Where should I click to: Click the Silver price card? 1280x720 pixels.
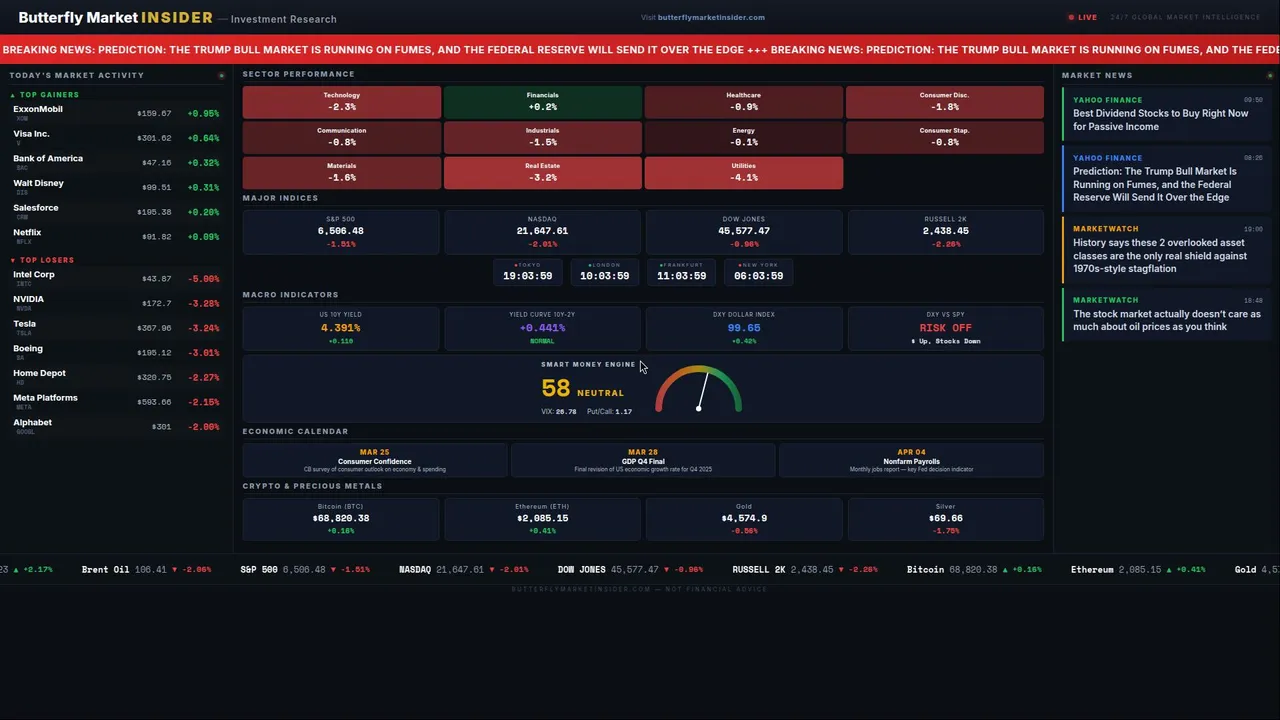pyautogui.click(x=946, y=519)
